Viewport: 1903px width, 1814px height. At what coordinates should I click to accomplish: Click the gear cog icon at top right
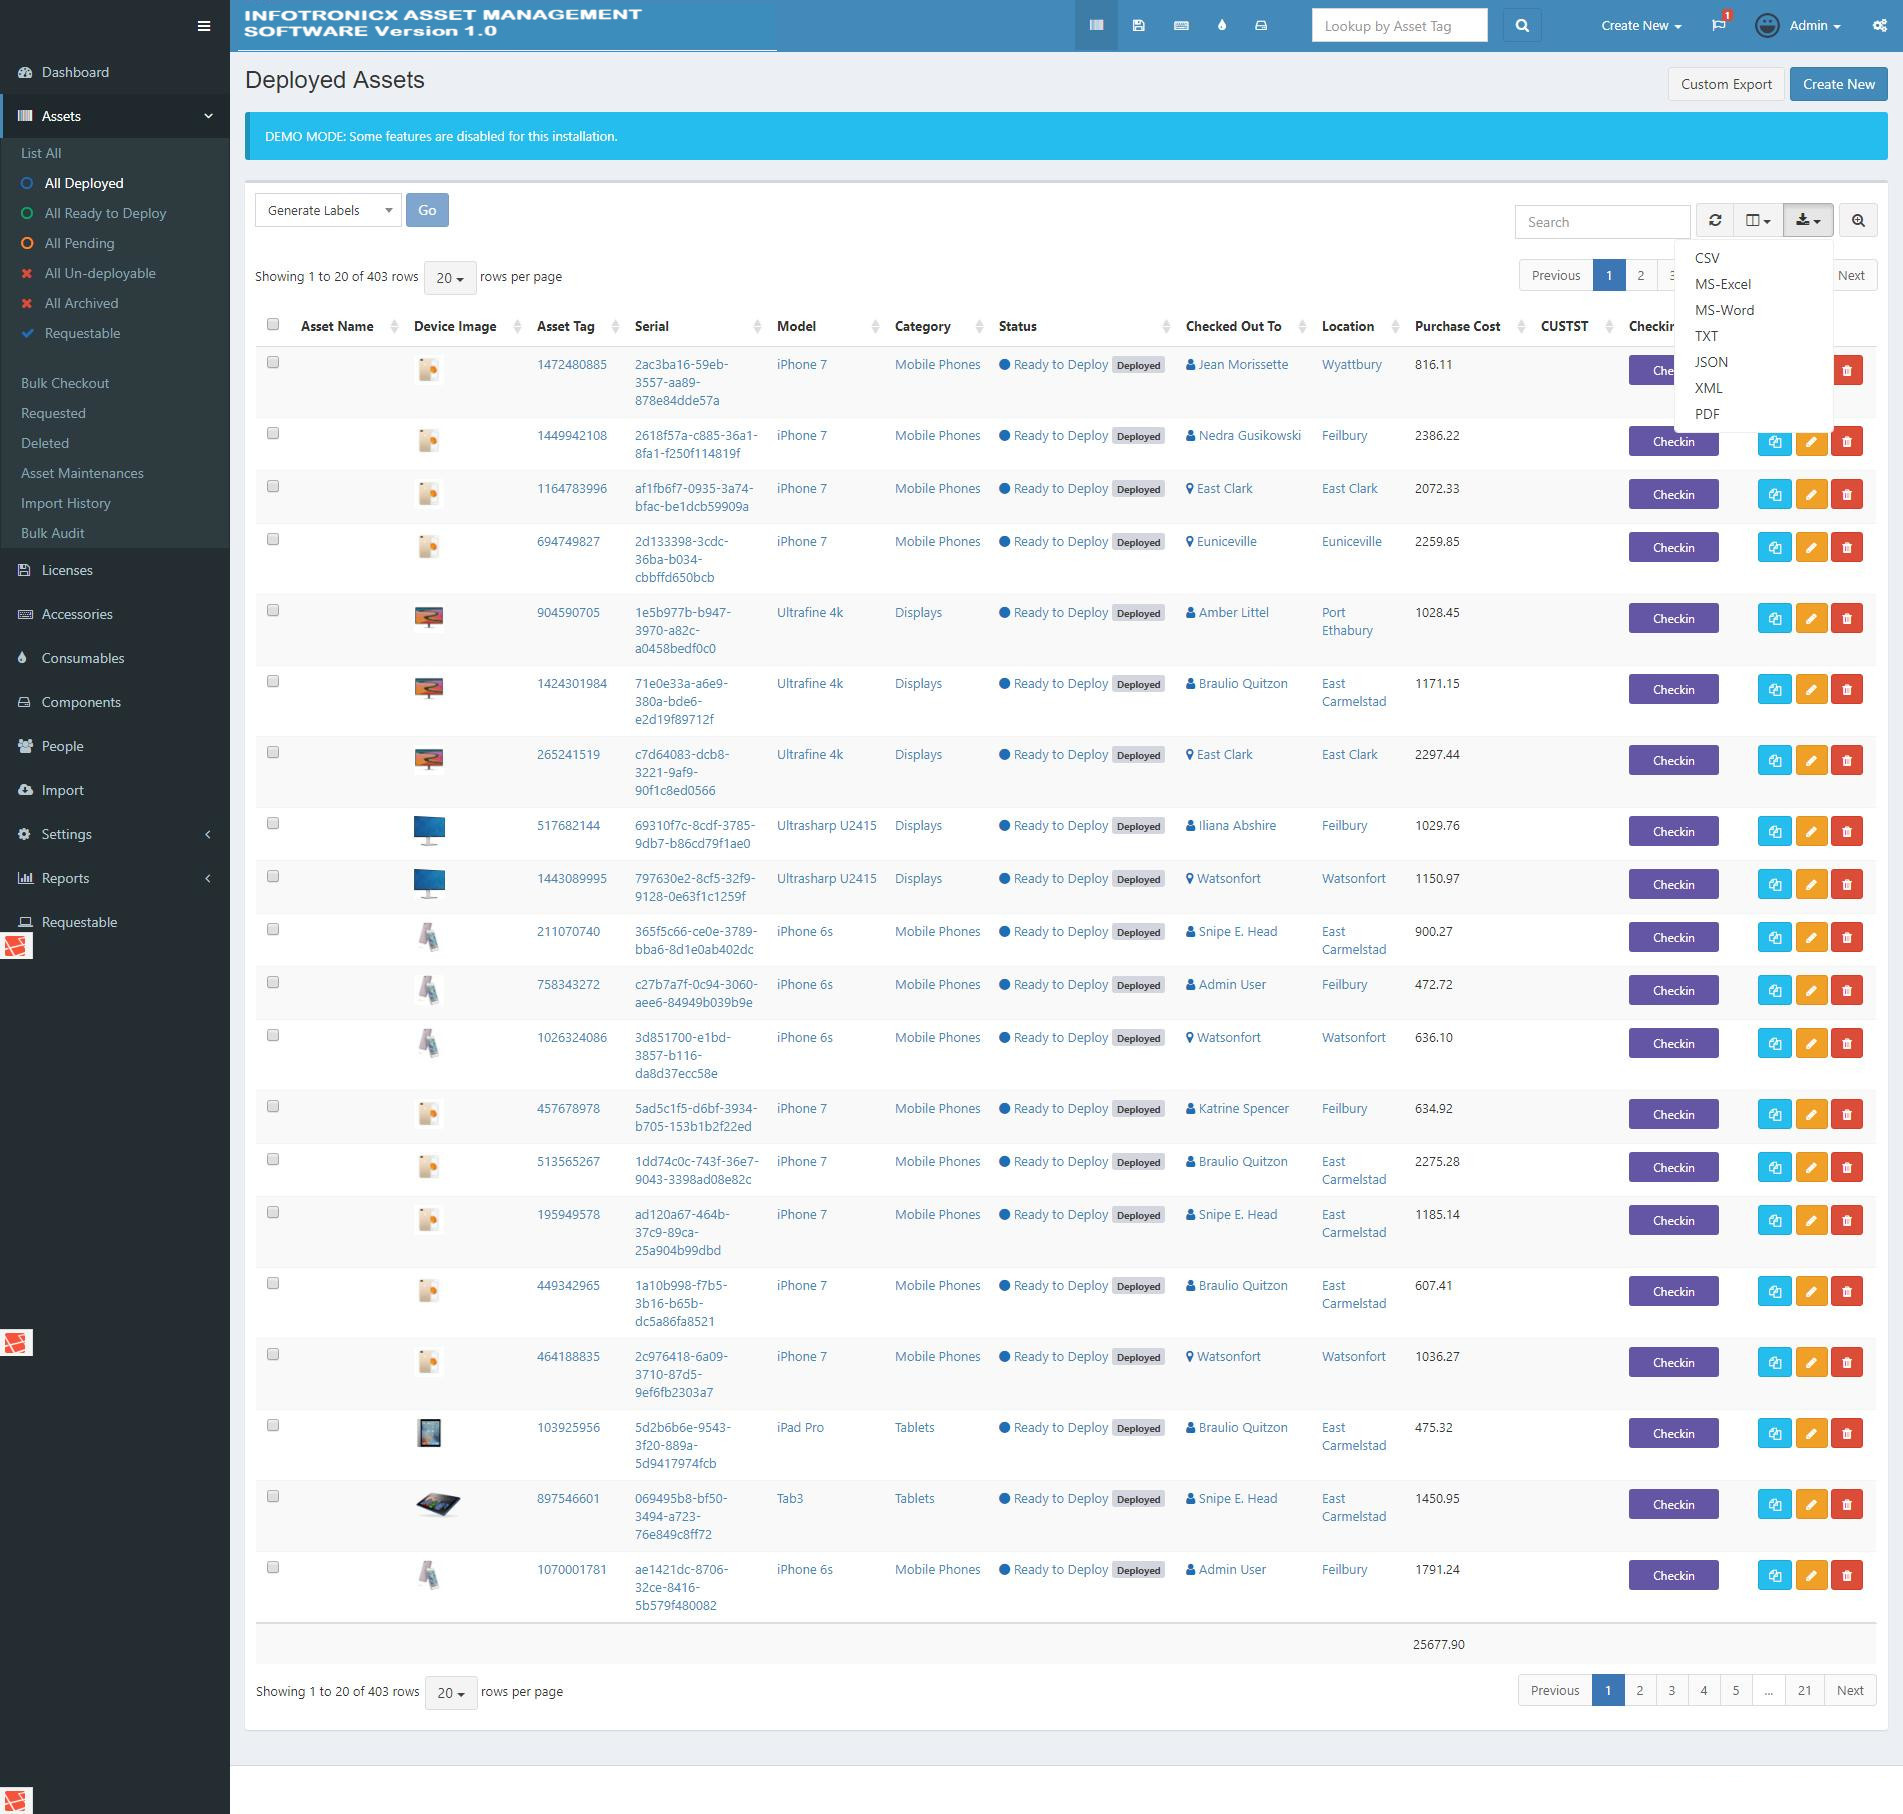(x=1878, y=25)
